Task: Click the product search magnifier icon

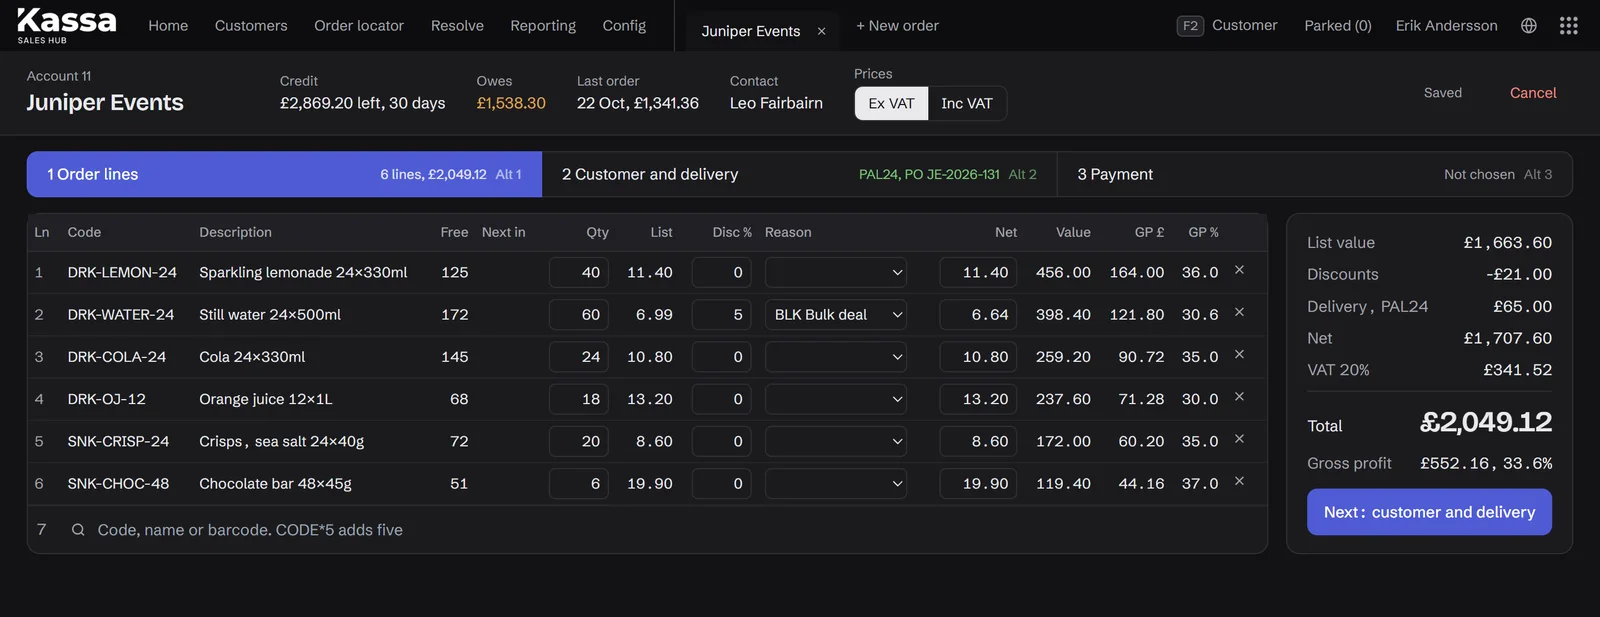Action: [78, 530]
